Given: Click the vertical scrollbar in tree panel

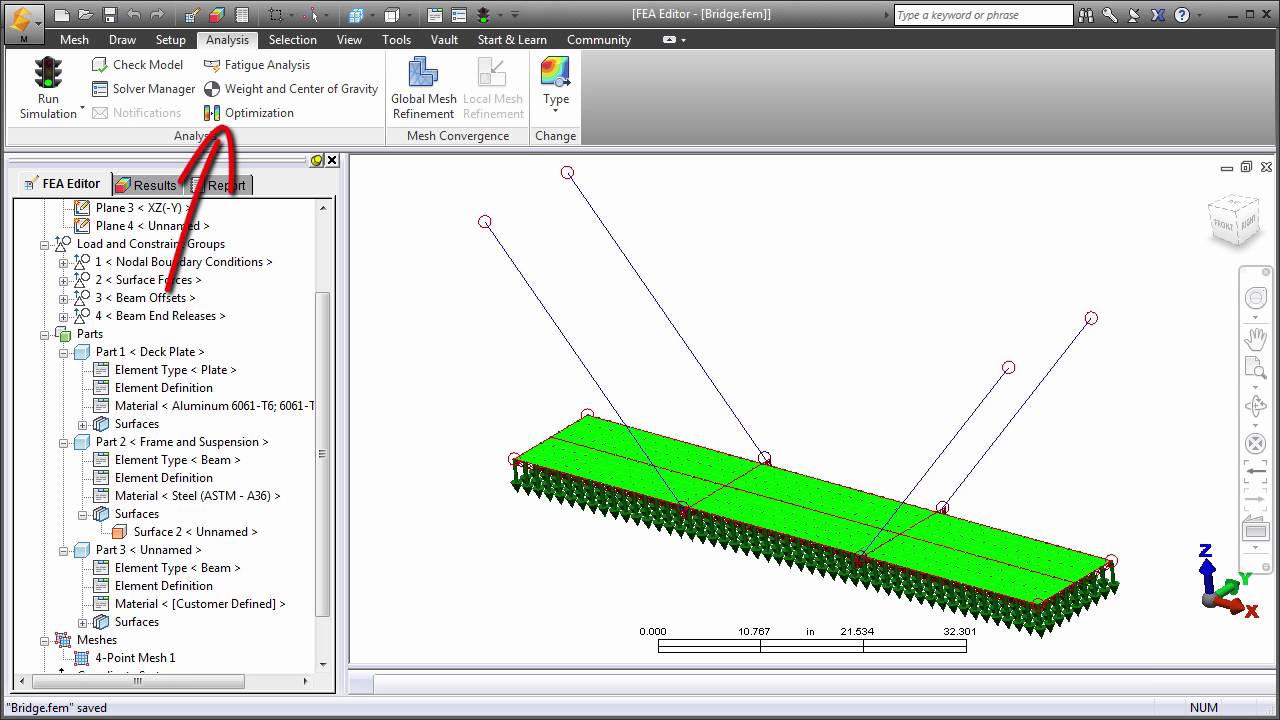Looking at the screenshot, I should (x=322, y=452).
